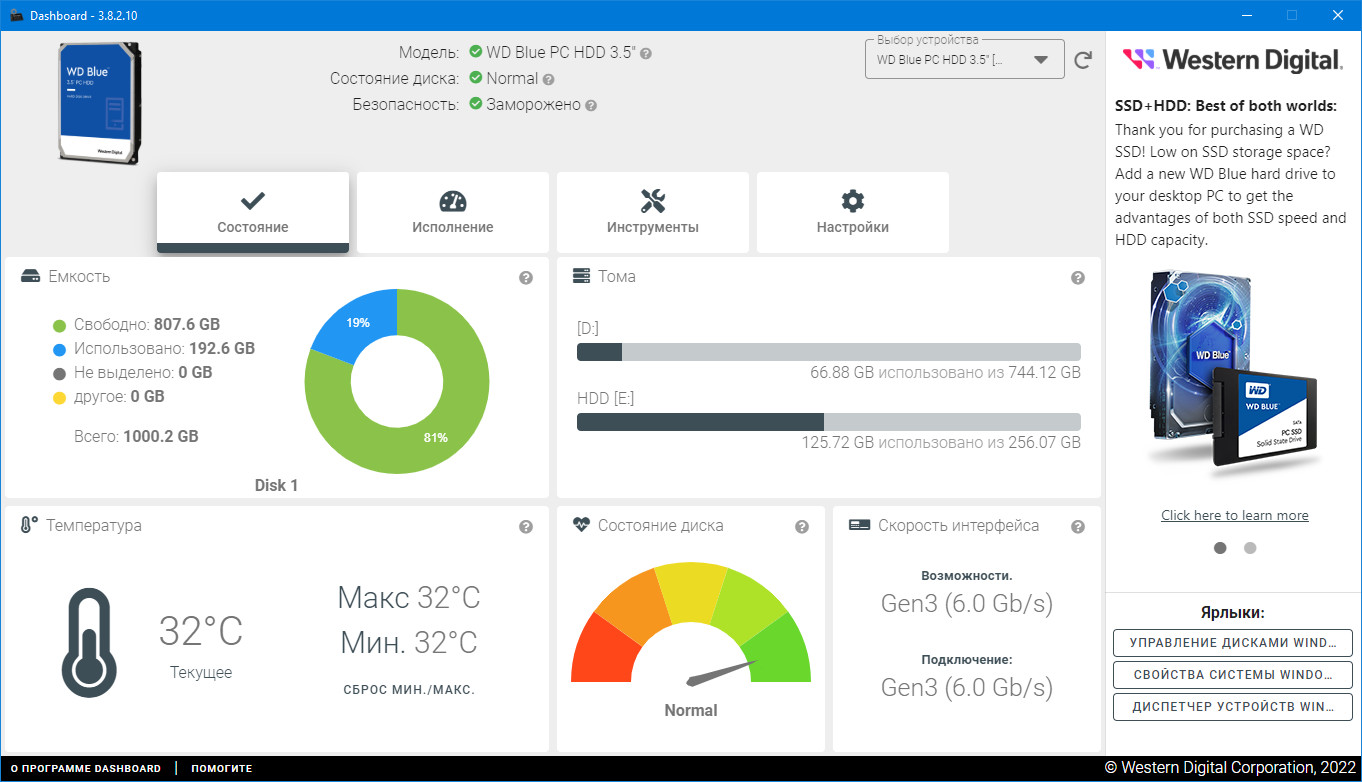This screenshot has width=1362, height=782.
Task: Open the Настройки tab
Action: (x=853, y=212)
